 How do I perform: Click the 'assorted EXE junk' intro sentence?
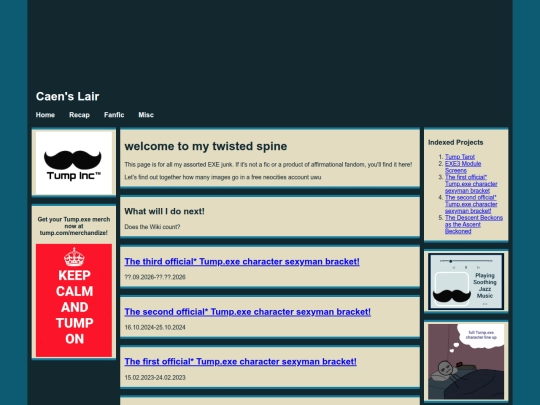coord(268,165)
